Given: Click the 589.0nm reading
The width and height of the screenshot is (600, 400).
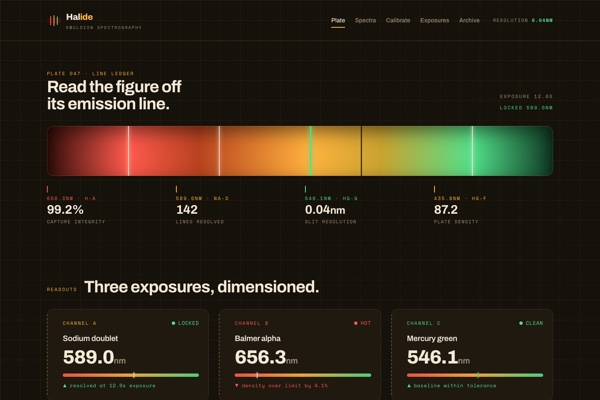Looking at the screenshot, I should click(x=94, y=358).
